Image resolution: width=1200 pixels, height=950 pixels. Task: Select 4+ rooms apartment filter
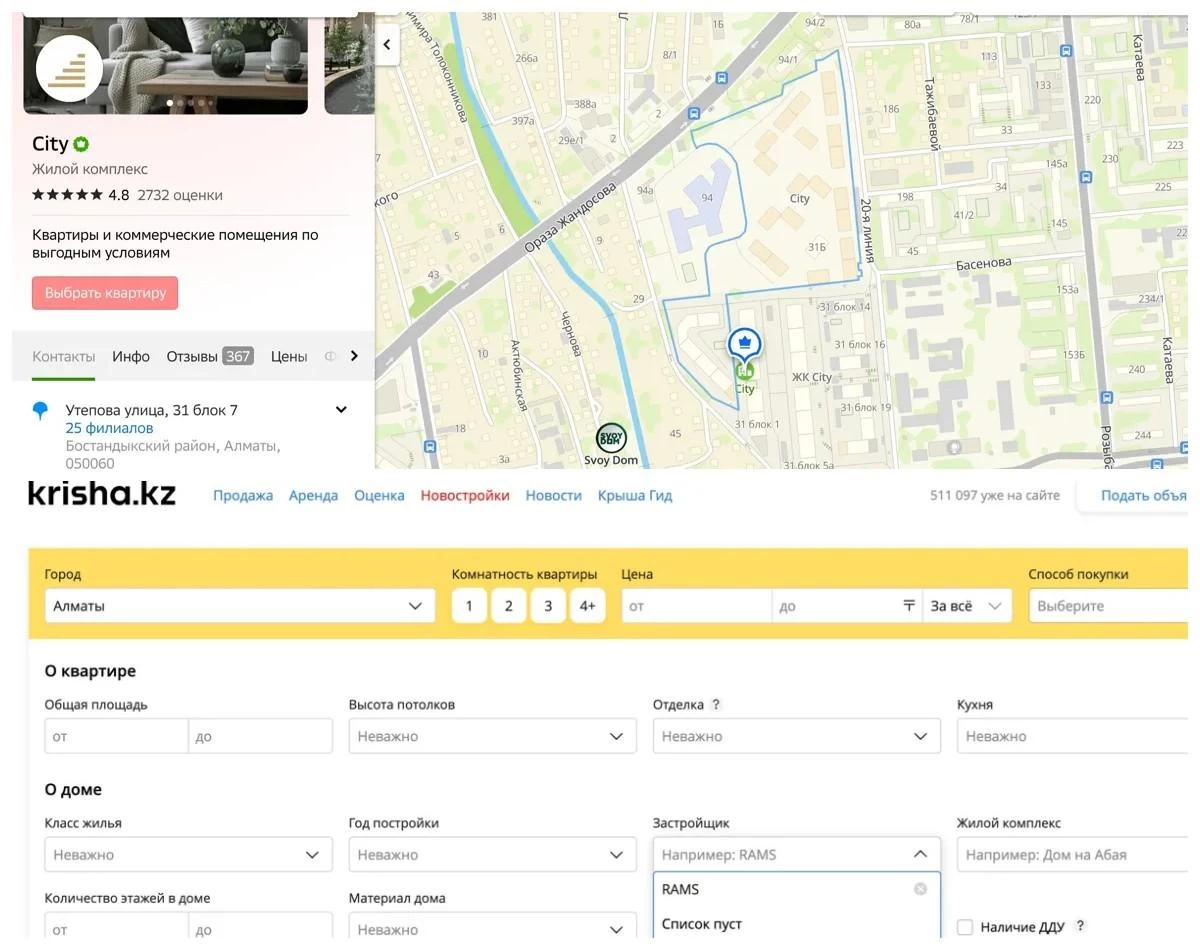(x=587, y=606)
